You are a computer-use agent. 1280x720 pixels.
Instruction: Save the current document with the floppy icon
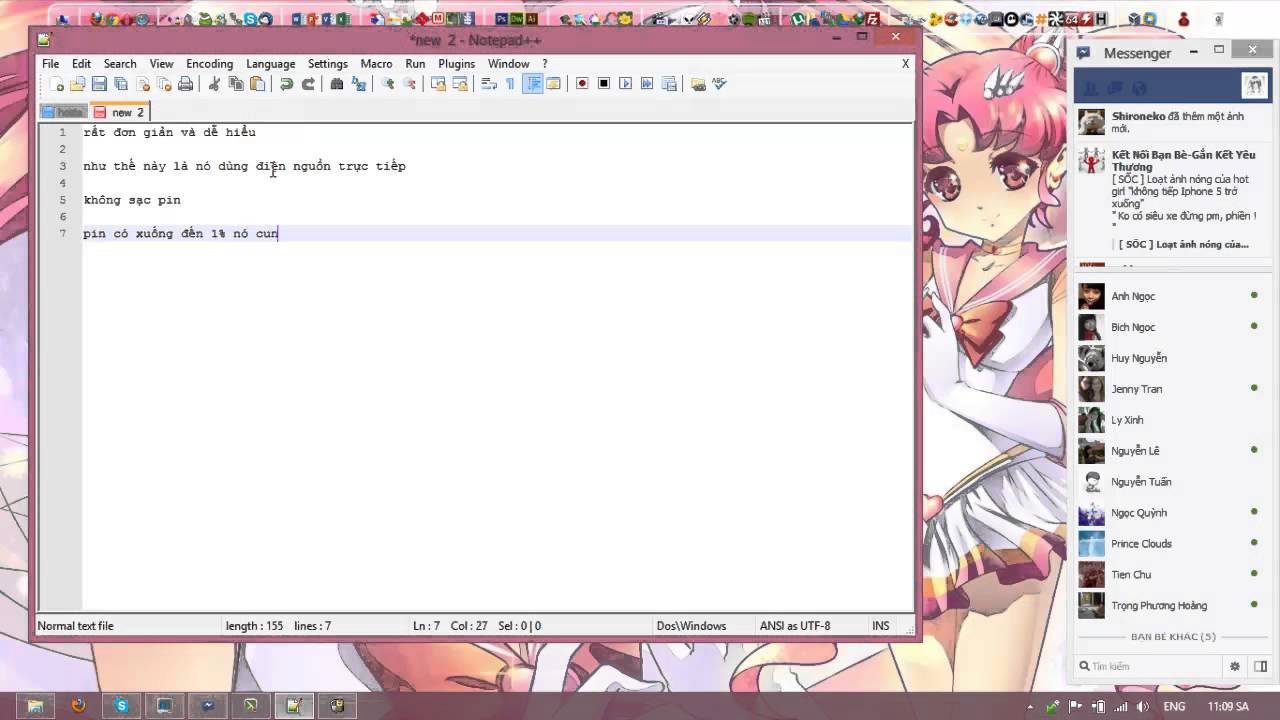point(99,84)
